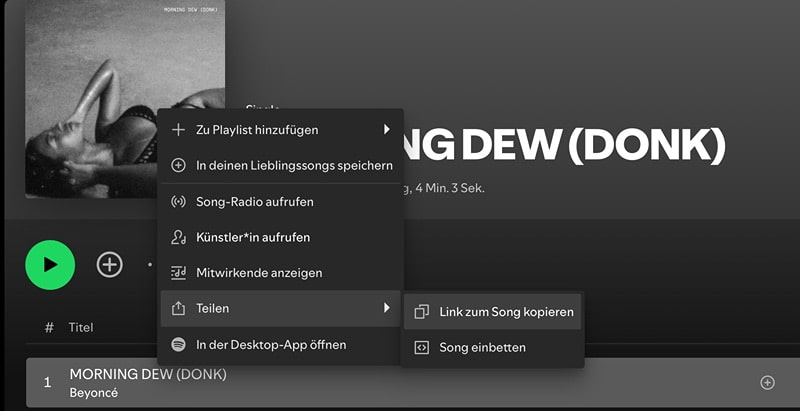
Task: Click the artist icon beside Künstler*in aufrufen
Action: point(178,237)
